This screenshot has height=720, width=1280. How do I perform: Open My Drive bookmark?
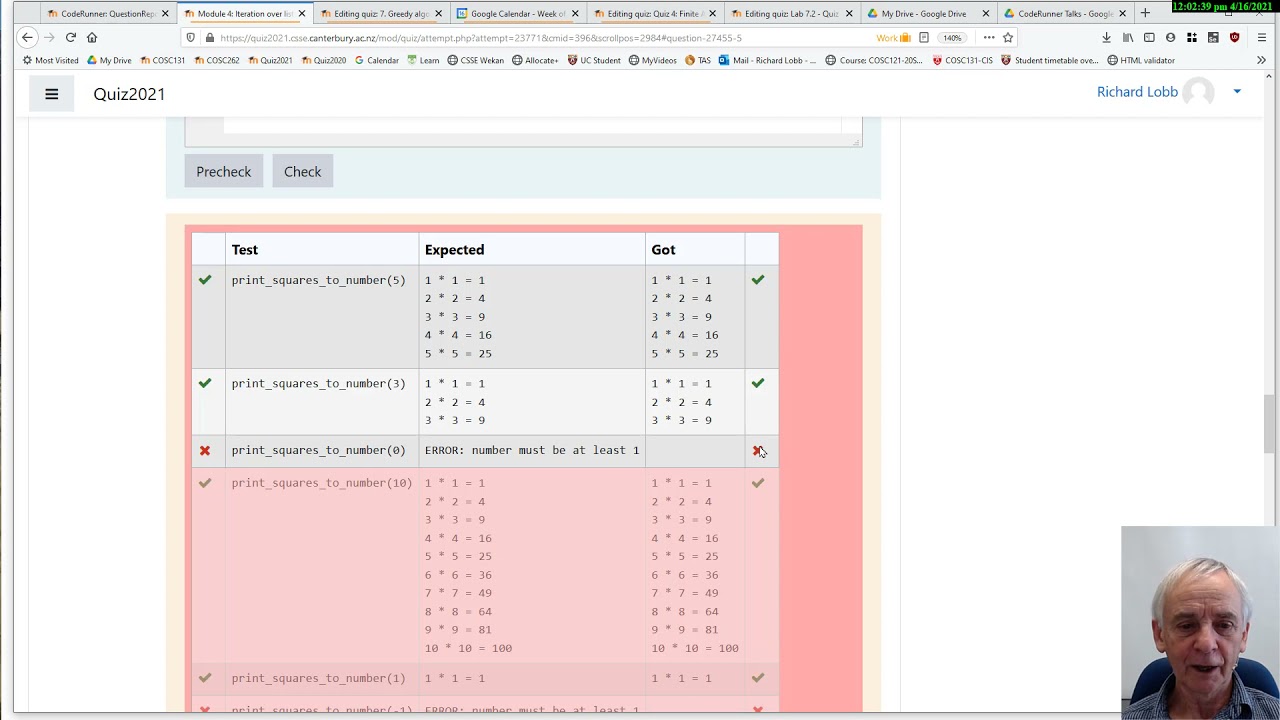coord(109,60)
